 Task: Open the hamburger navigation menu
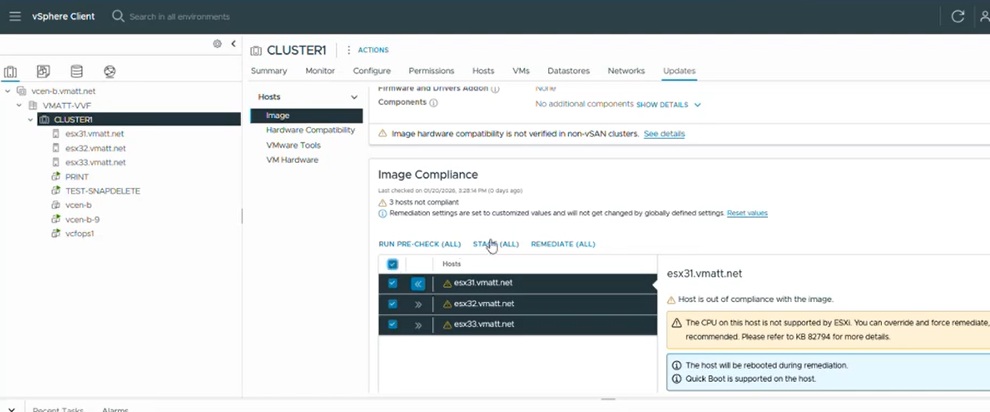click(14, 16)
